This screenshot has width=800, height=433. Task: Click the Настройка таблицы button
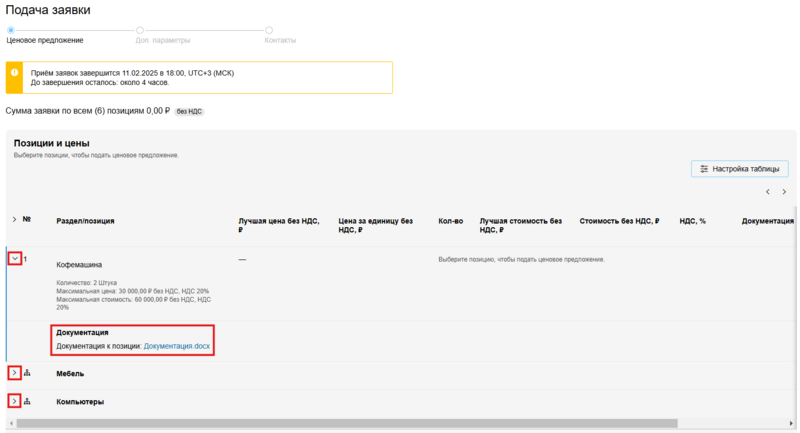[740, 169]
